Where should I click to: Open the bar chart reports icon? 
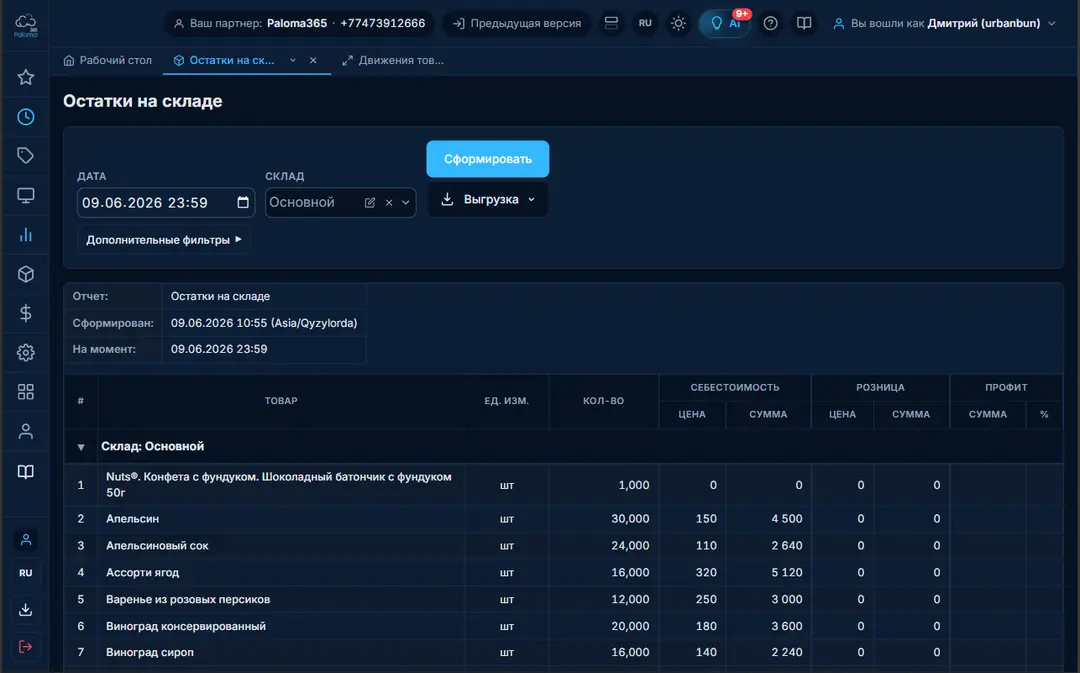point(25,235)
